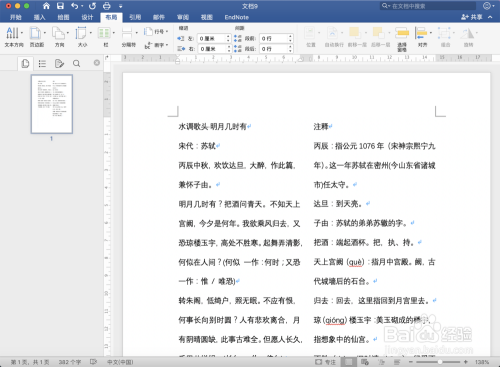This screenshot has width=500, height=367.
Task: Switch to web layout view in status bar
Action: pos(365,362)
